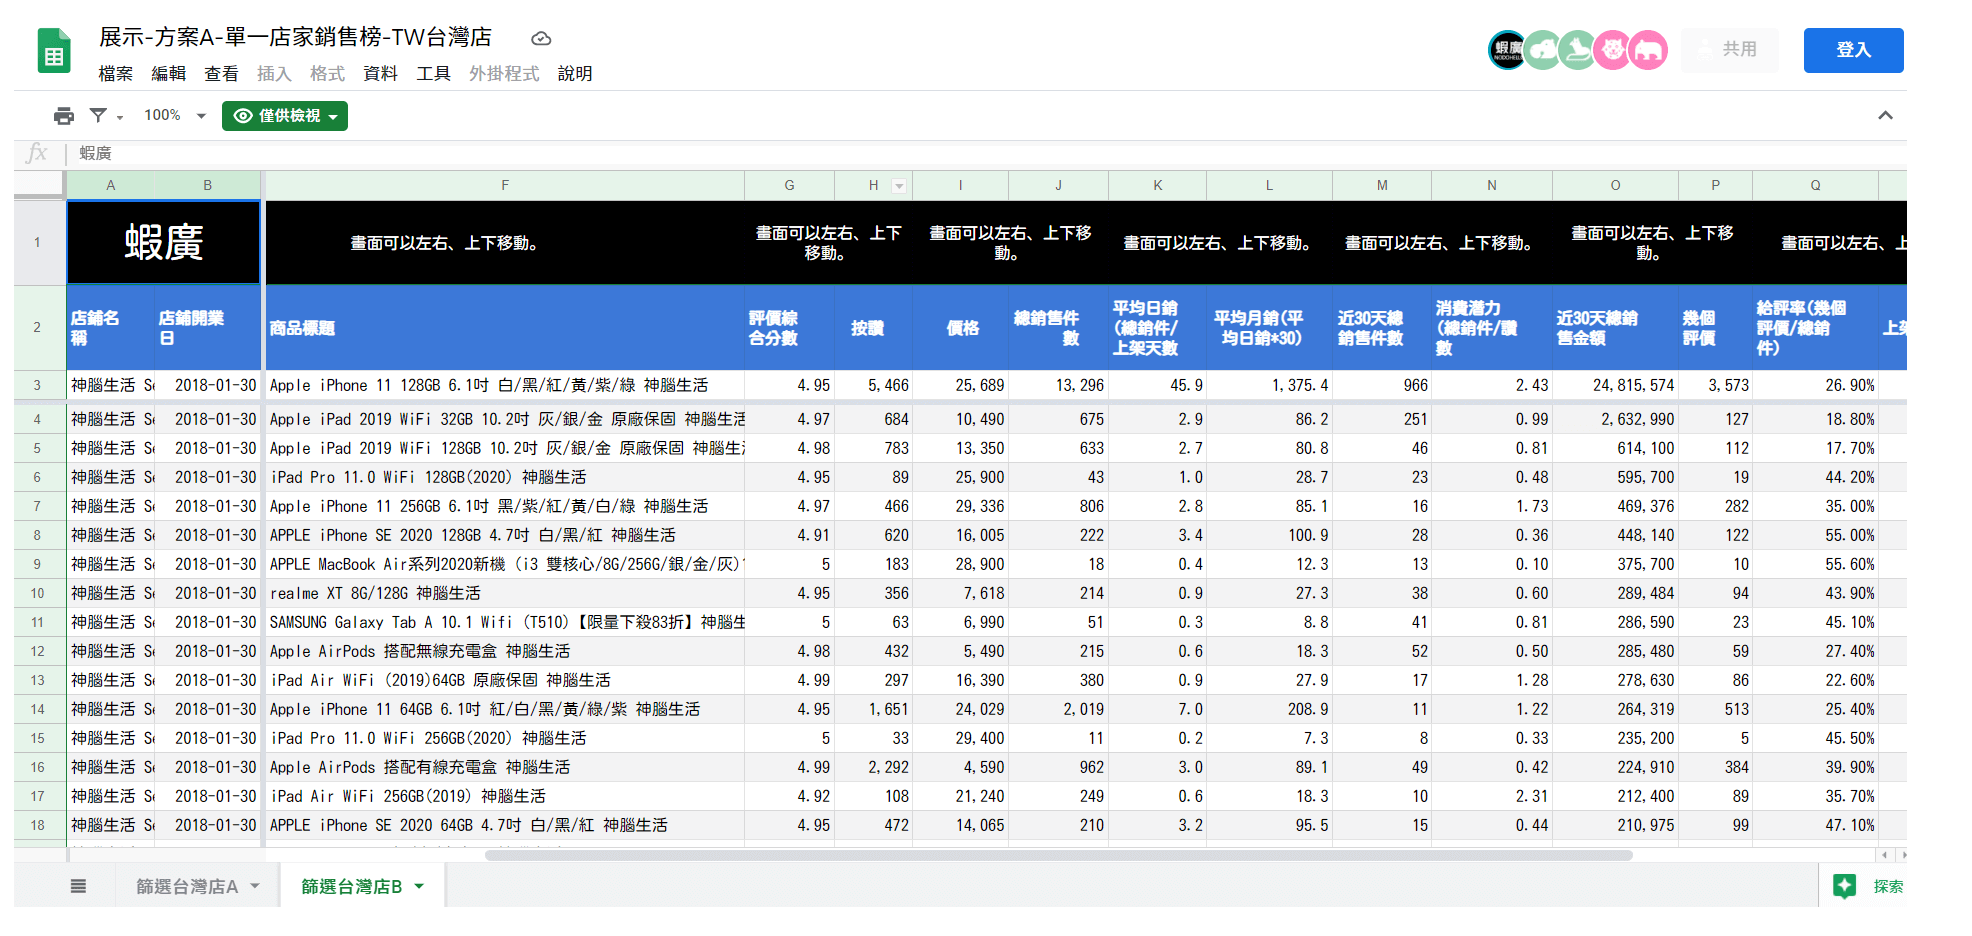Open the filter views funnel icon
Viewport: 1972px width, 936px height.
click(99, 116)
